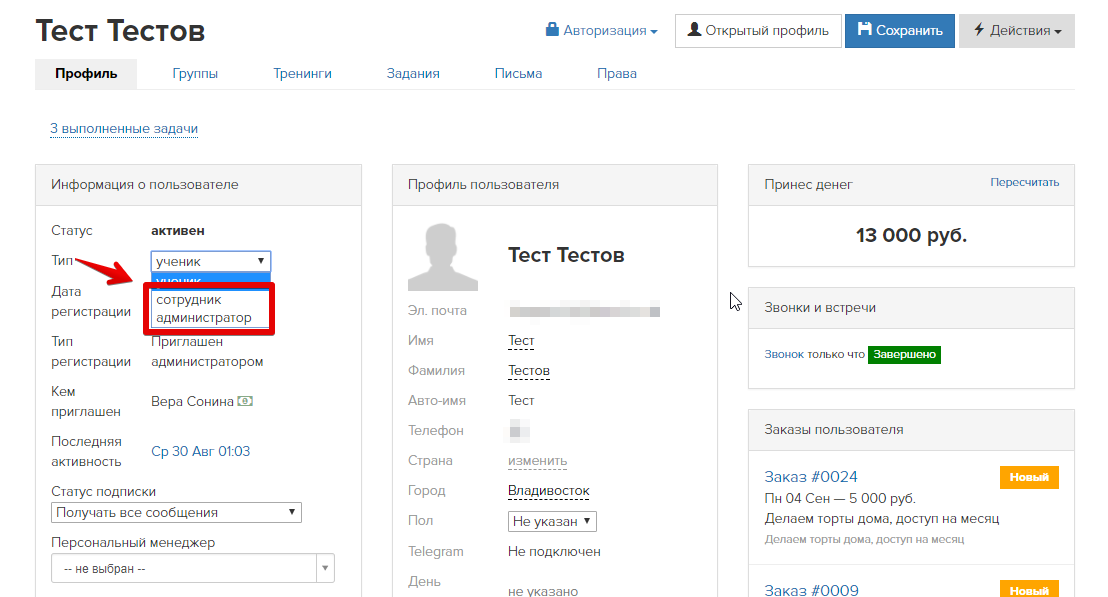Image resolution: width=1108 pixels, height=597 pixels.
Task: Switch to the Группы tab
Action: pyautogui.click(x=195, y=73)
